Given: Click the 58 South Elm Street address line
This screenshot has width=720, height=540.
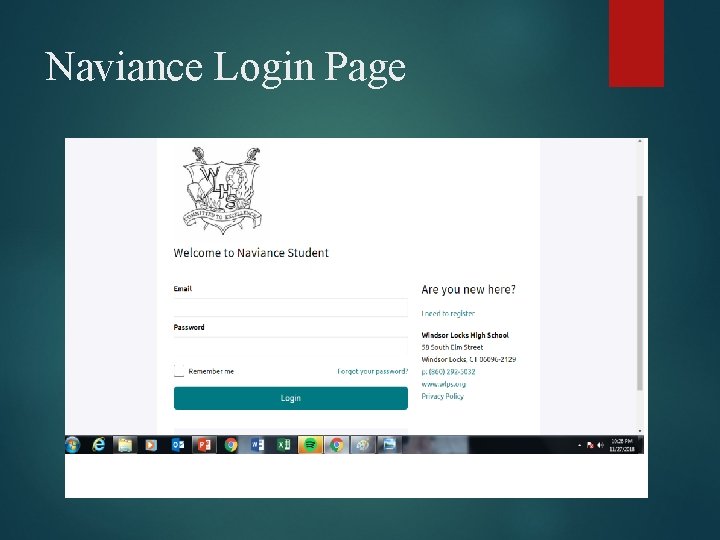Looking at the screenshot, I should point(452,347).
